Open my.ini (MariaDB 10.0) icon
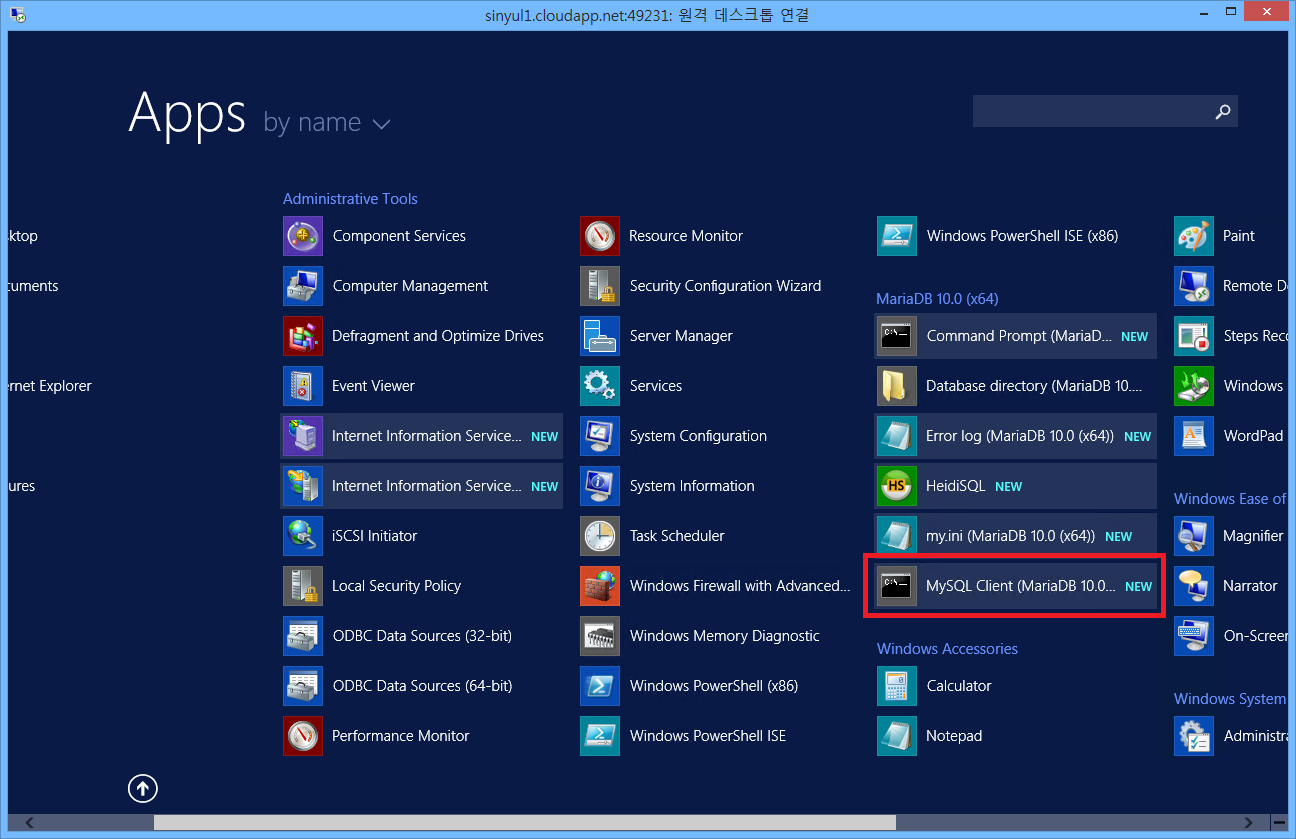 click(897, 536)
